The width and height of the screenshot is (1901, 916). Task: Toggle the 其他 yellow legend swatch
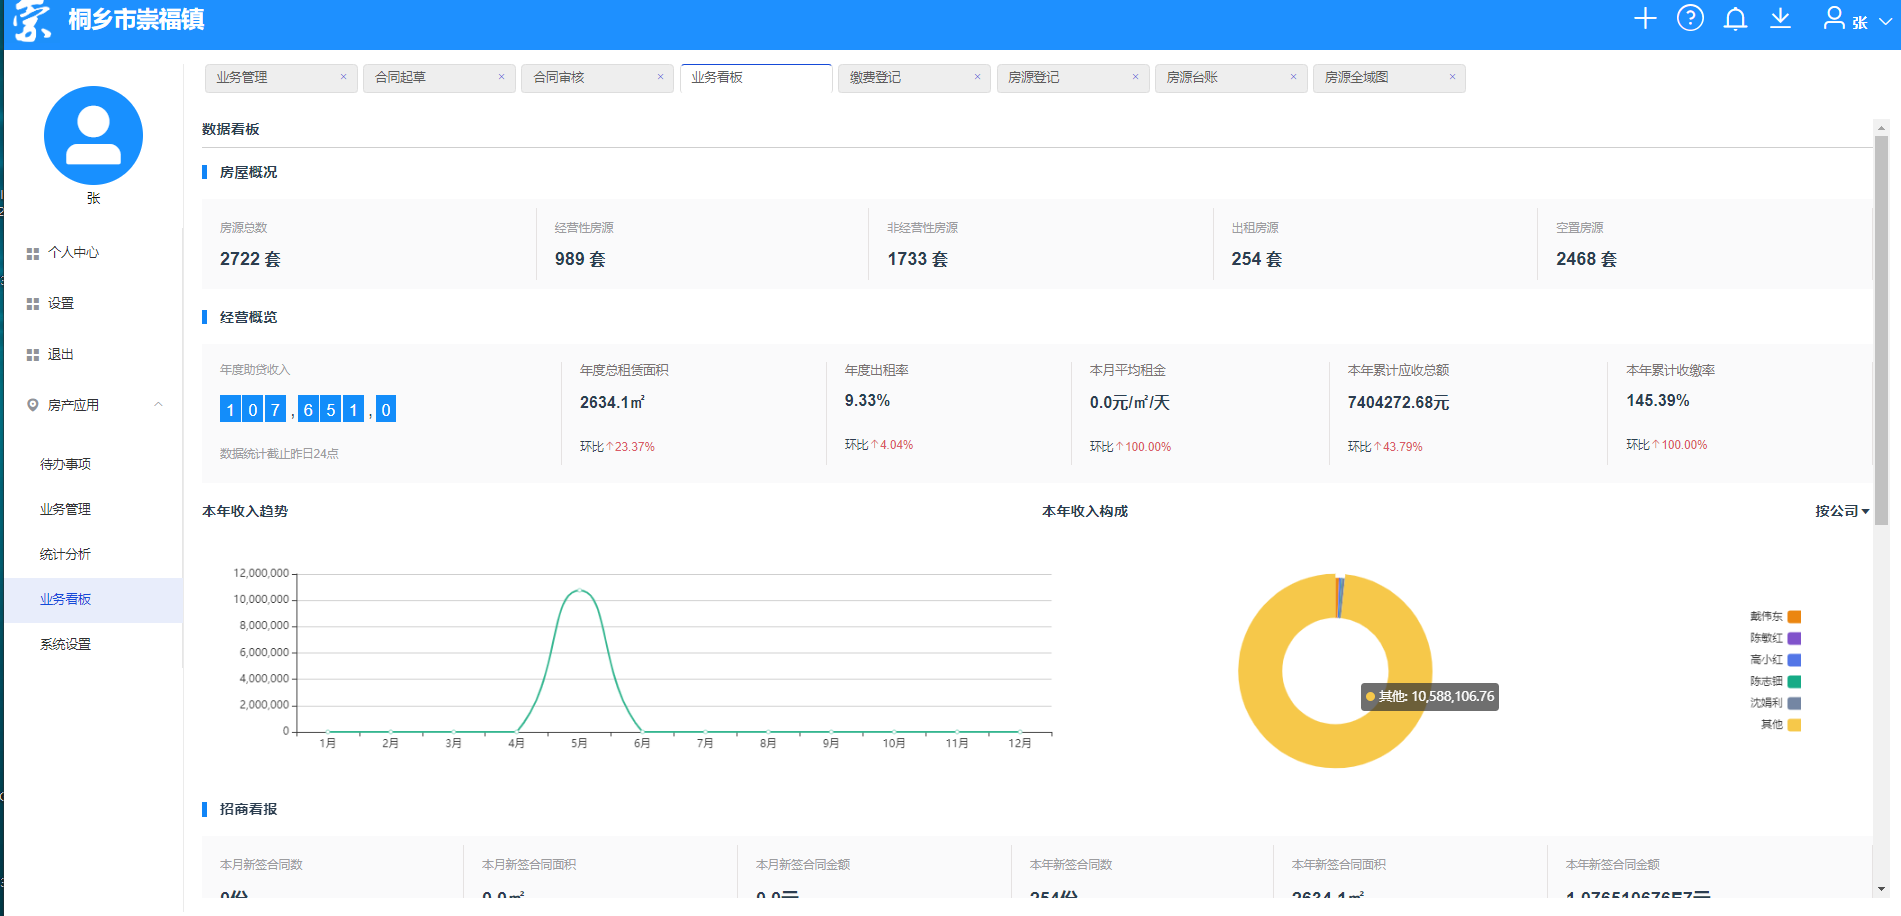[1794, 725]
